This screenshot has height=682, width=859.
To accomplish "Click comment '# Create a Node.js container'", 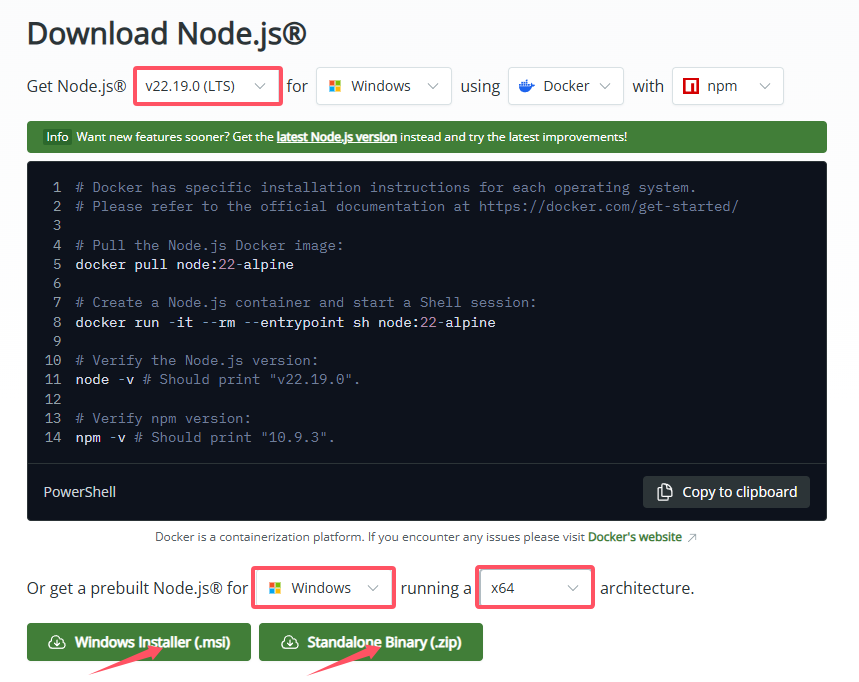I will coord(306,302).
